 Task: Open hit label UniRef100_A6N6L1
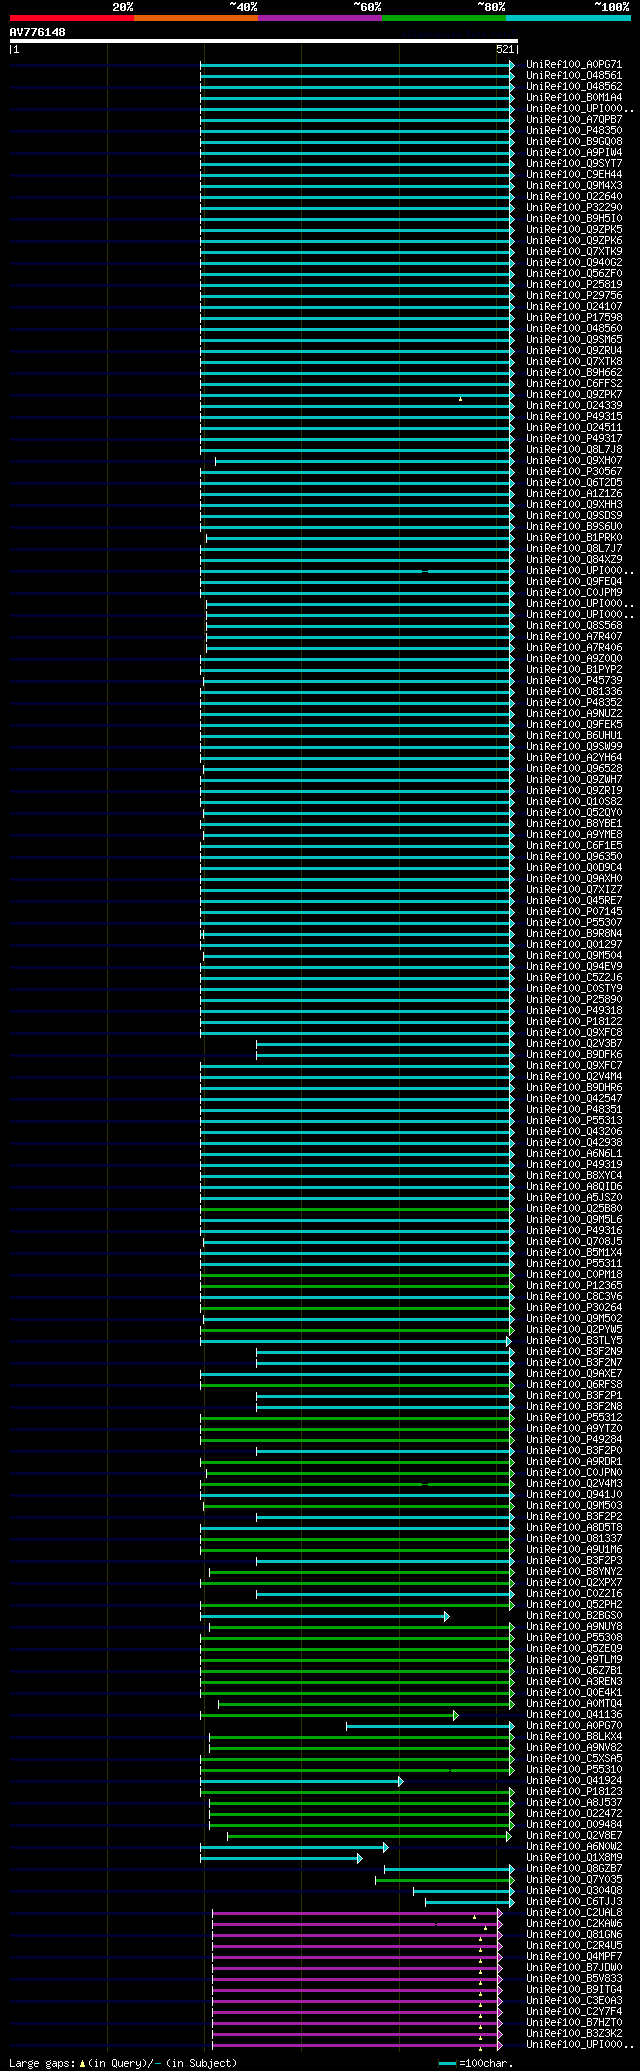pyautogui.click(x=574, y=1153)
